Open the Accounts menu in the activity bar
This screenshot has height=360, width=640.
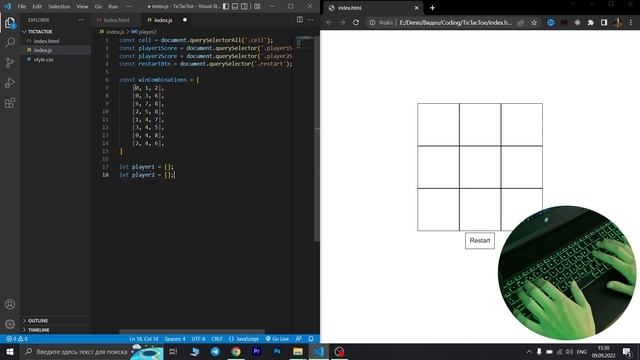[10, 304]
